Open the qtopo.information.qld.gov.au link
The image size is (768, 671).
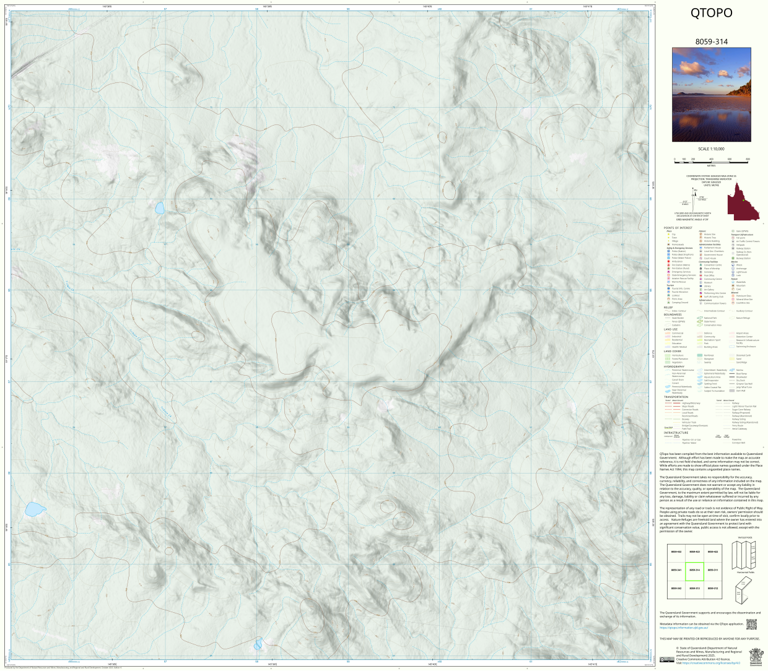684,626
